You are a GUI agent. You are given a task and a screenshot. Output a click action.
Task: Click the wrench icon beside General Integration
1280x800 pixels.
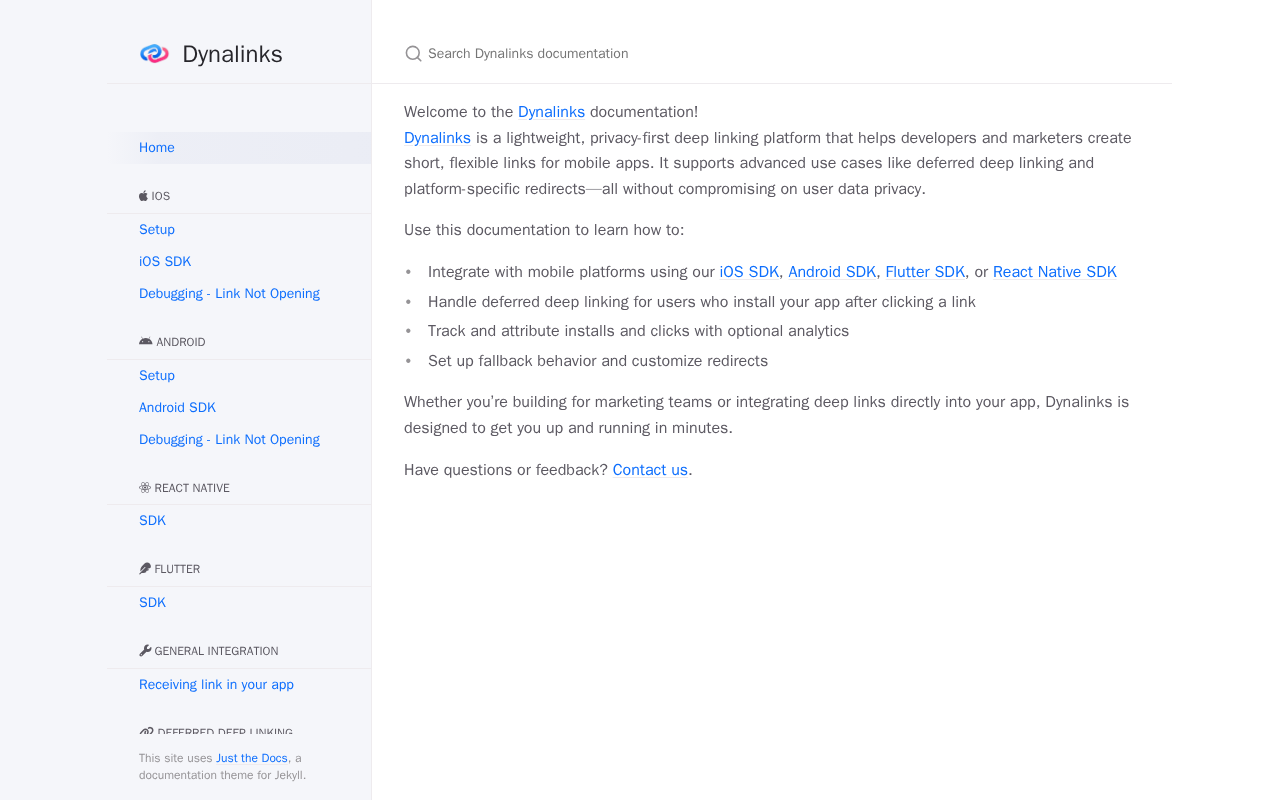[x=145, y=651]
